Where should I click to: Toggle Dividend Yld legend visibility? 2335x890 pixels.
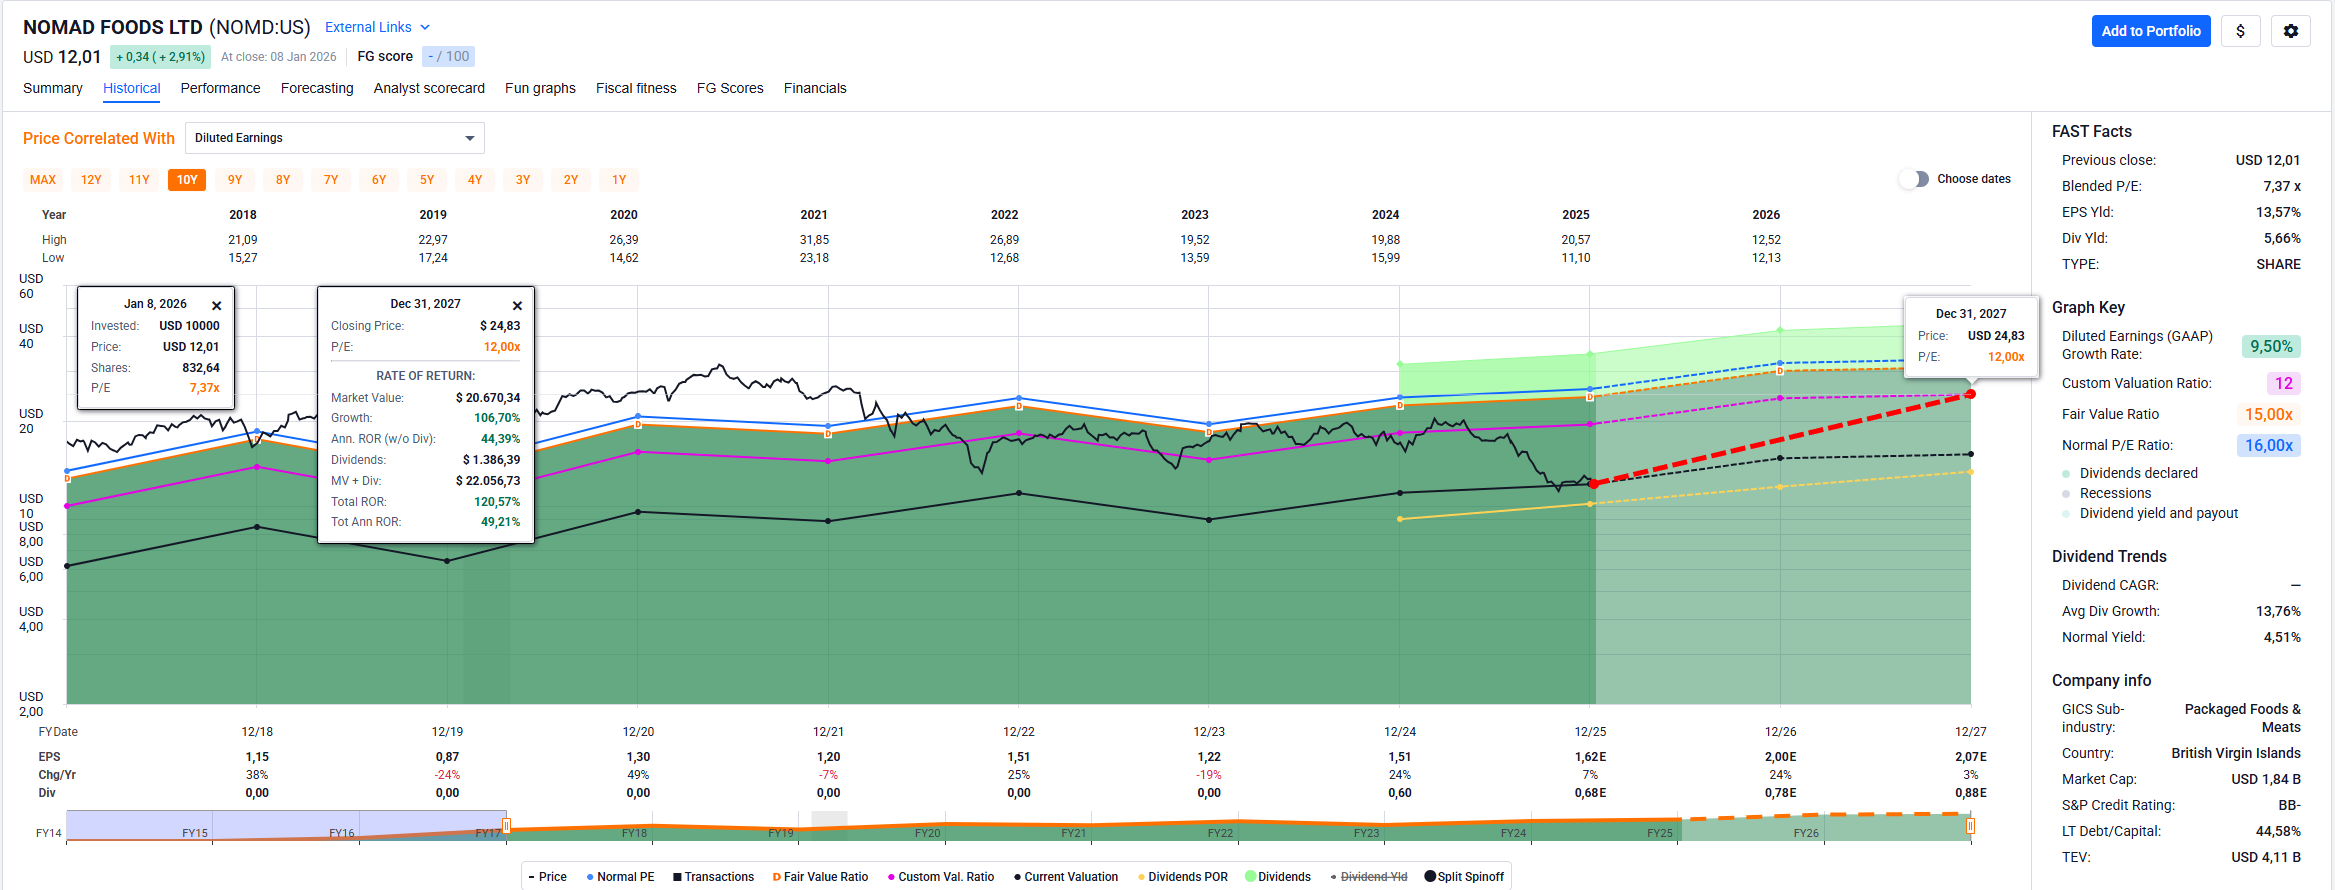(1372, 877)
